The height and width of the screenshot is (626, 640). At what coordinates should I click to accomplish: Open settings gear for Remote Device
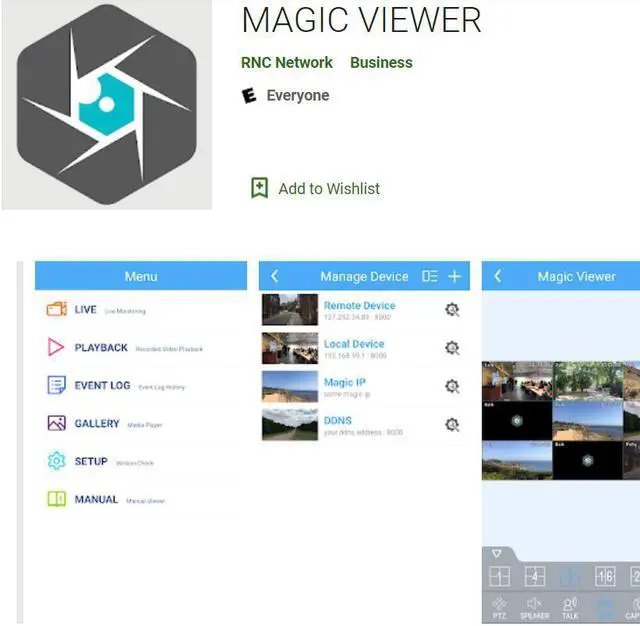[x=452, y=310]
